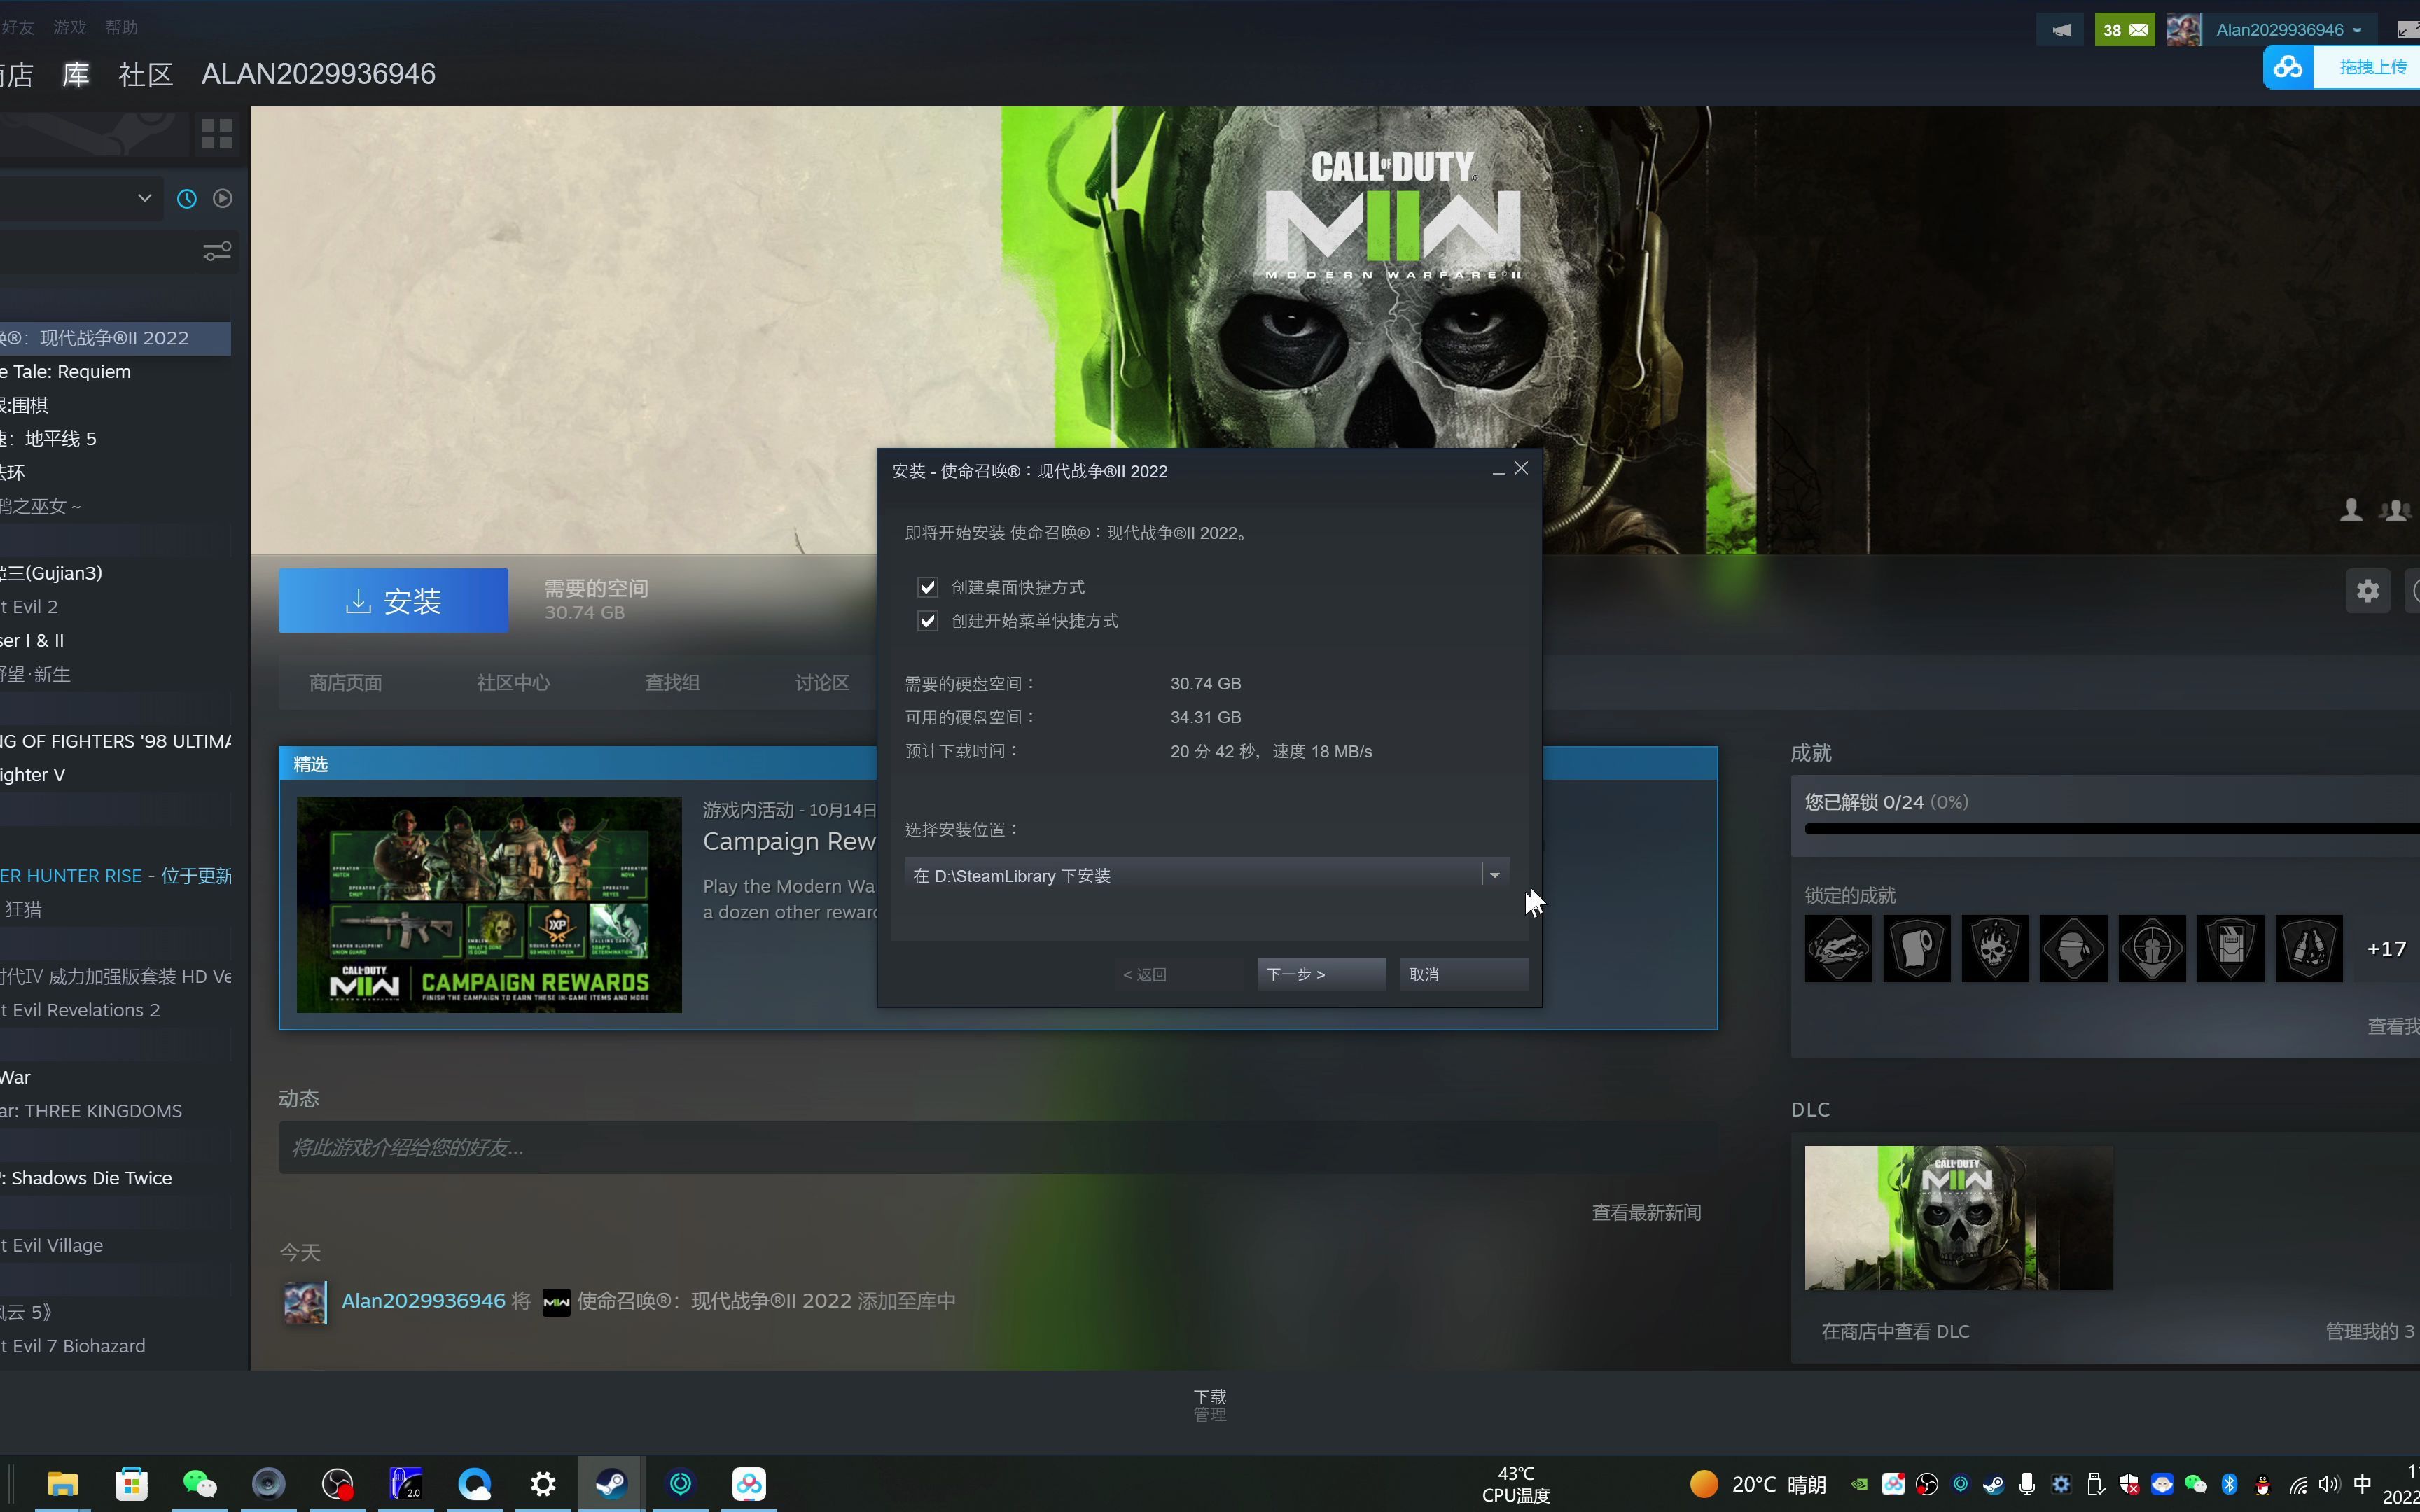The image size is (2420, 1512).
Task: Click the user avatar in the top bar
Action: point(2184,30)
